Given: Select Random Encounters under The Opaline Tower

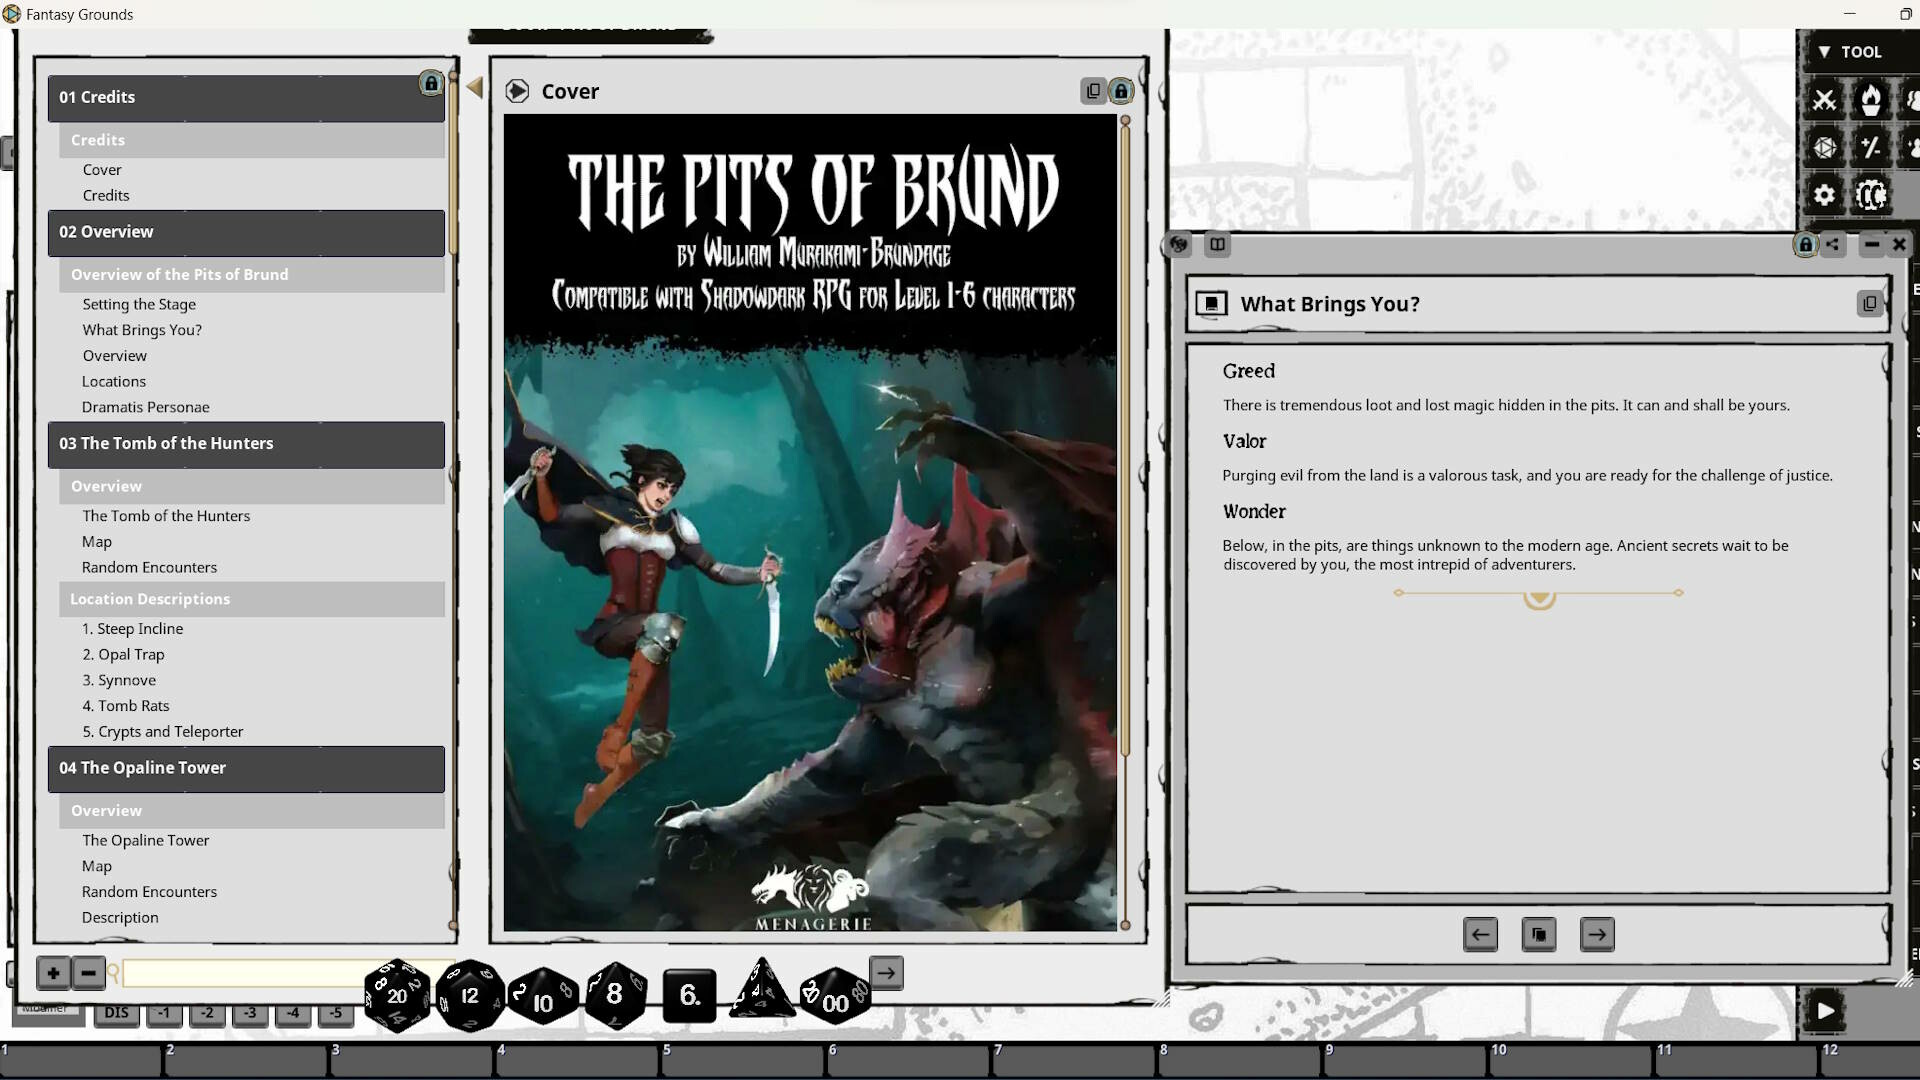Looking at the screenshot, I should 149,891.
